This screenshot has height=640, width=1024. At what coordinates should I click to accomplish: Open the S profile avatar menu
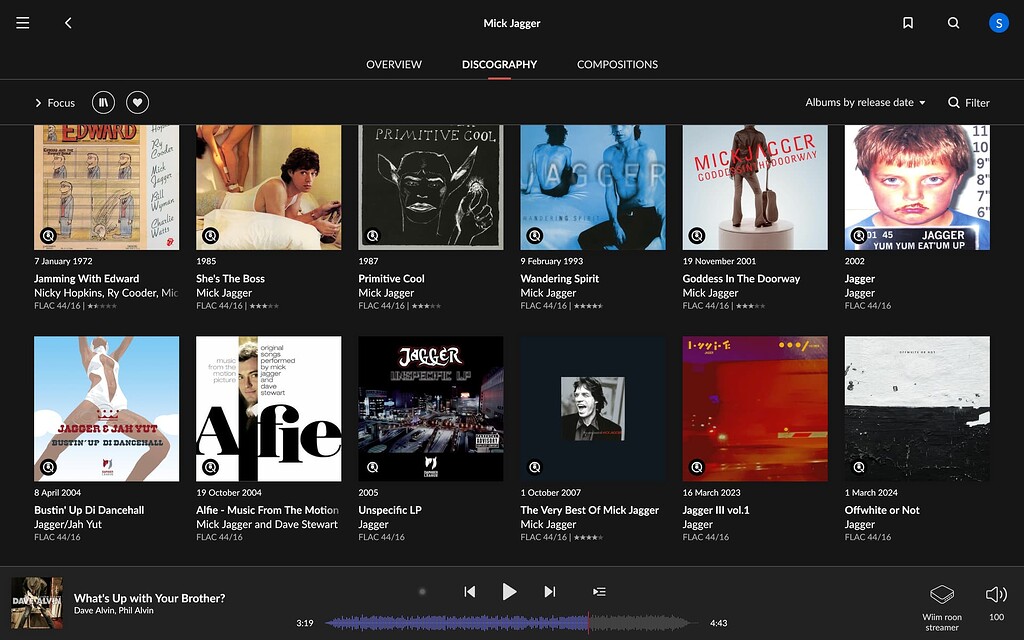(998, 22)
